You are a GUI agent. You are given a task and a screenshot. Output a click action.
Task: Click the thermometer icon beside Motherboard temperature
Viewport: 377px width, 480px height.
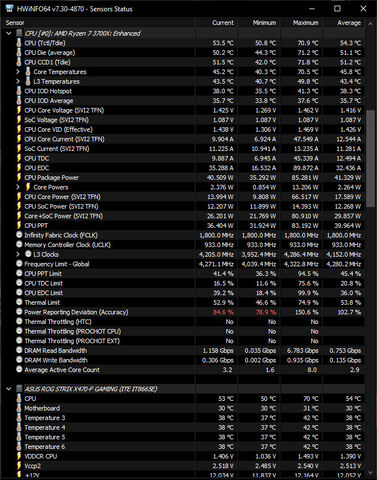tap(19, 408)
